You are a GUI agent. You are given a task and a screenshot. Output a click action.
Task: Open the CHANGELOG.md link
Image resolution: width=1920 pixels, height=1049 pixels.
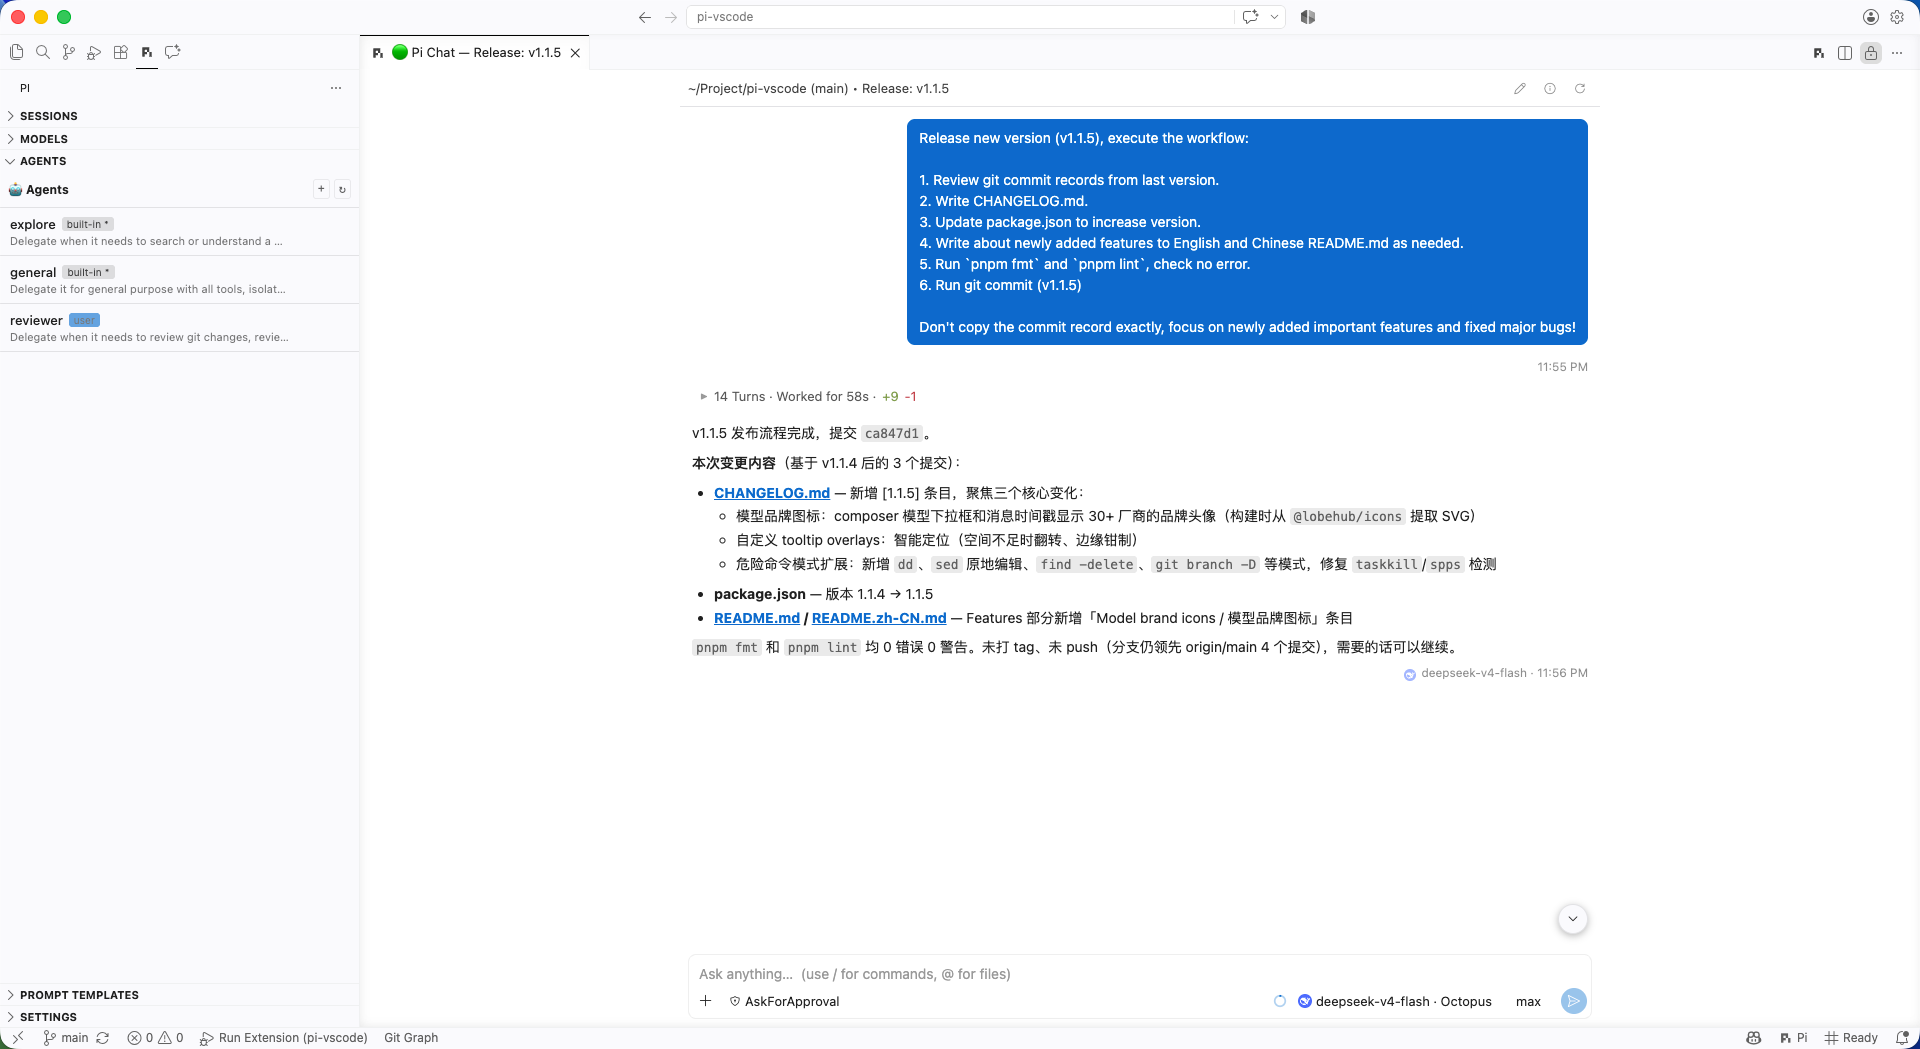[x=772, y=493]
